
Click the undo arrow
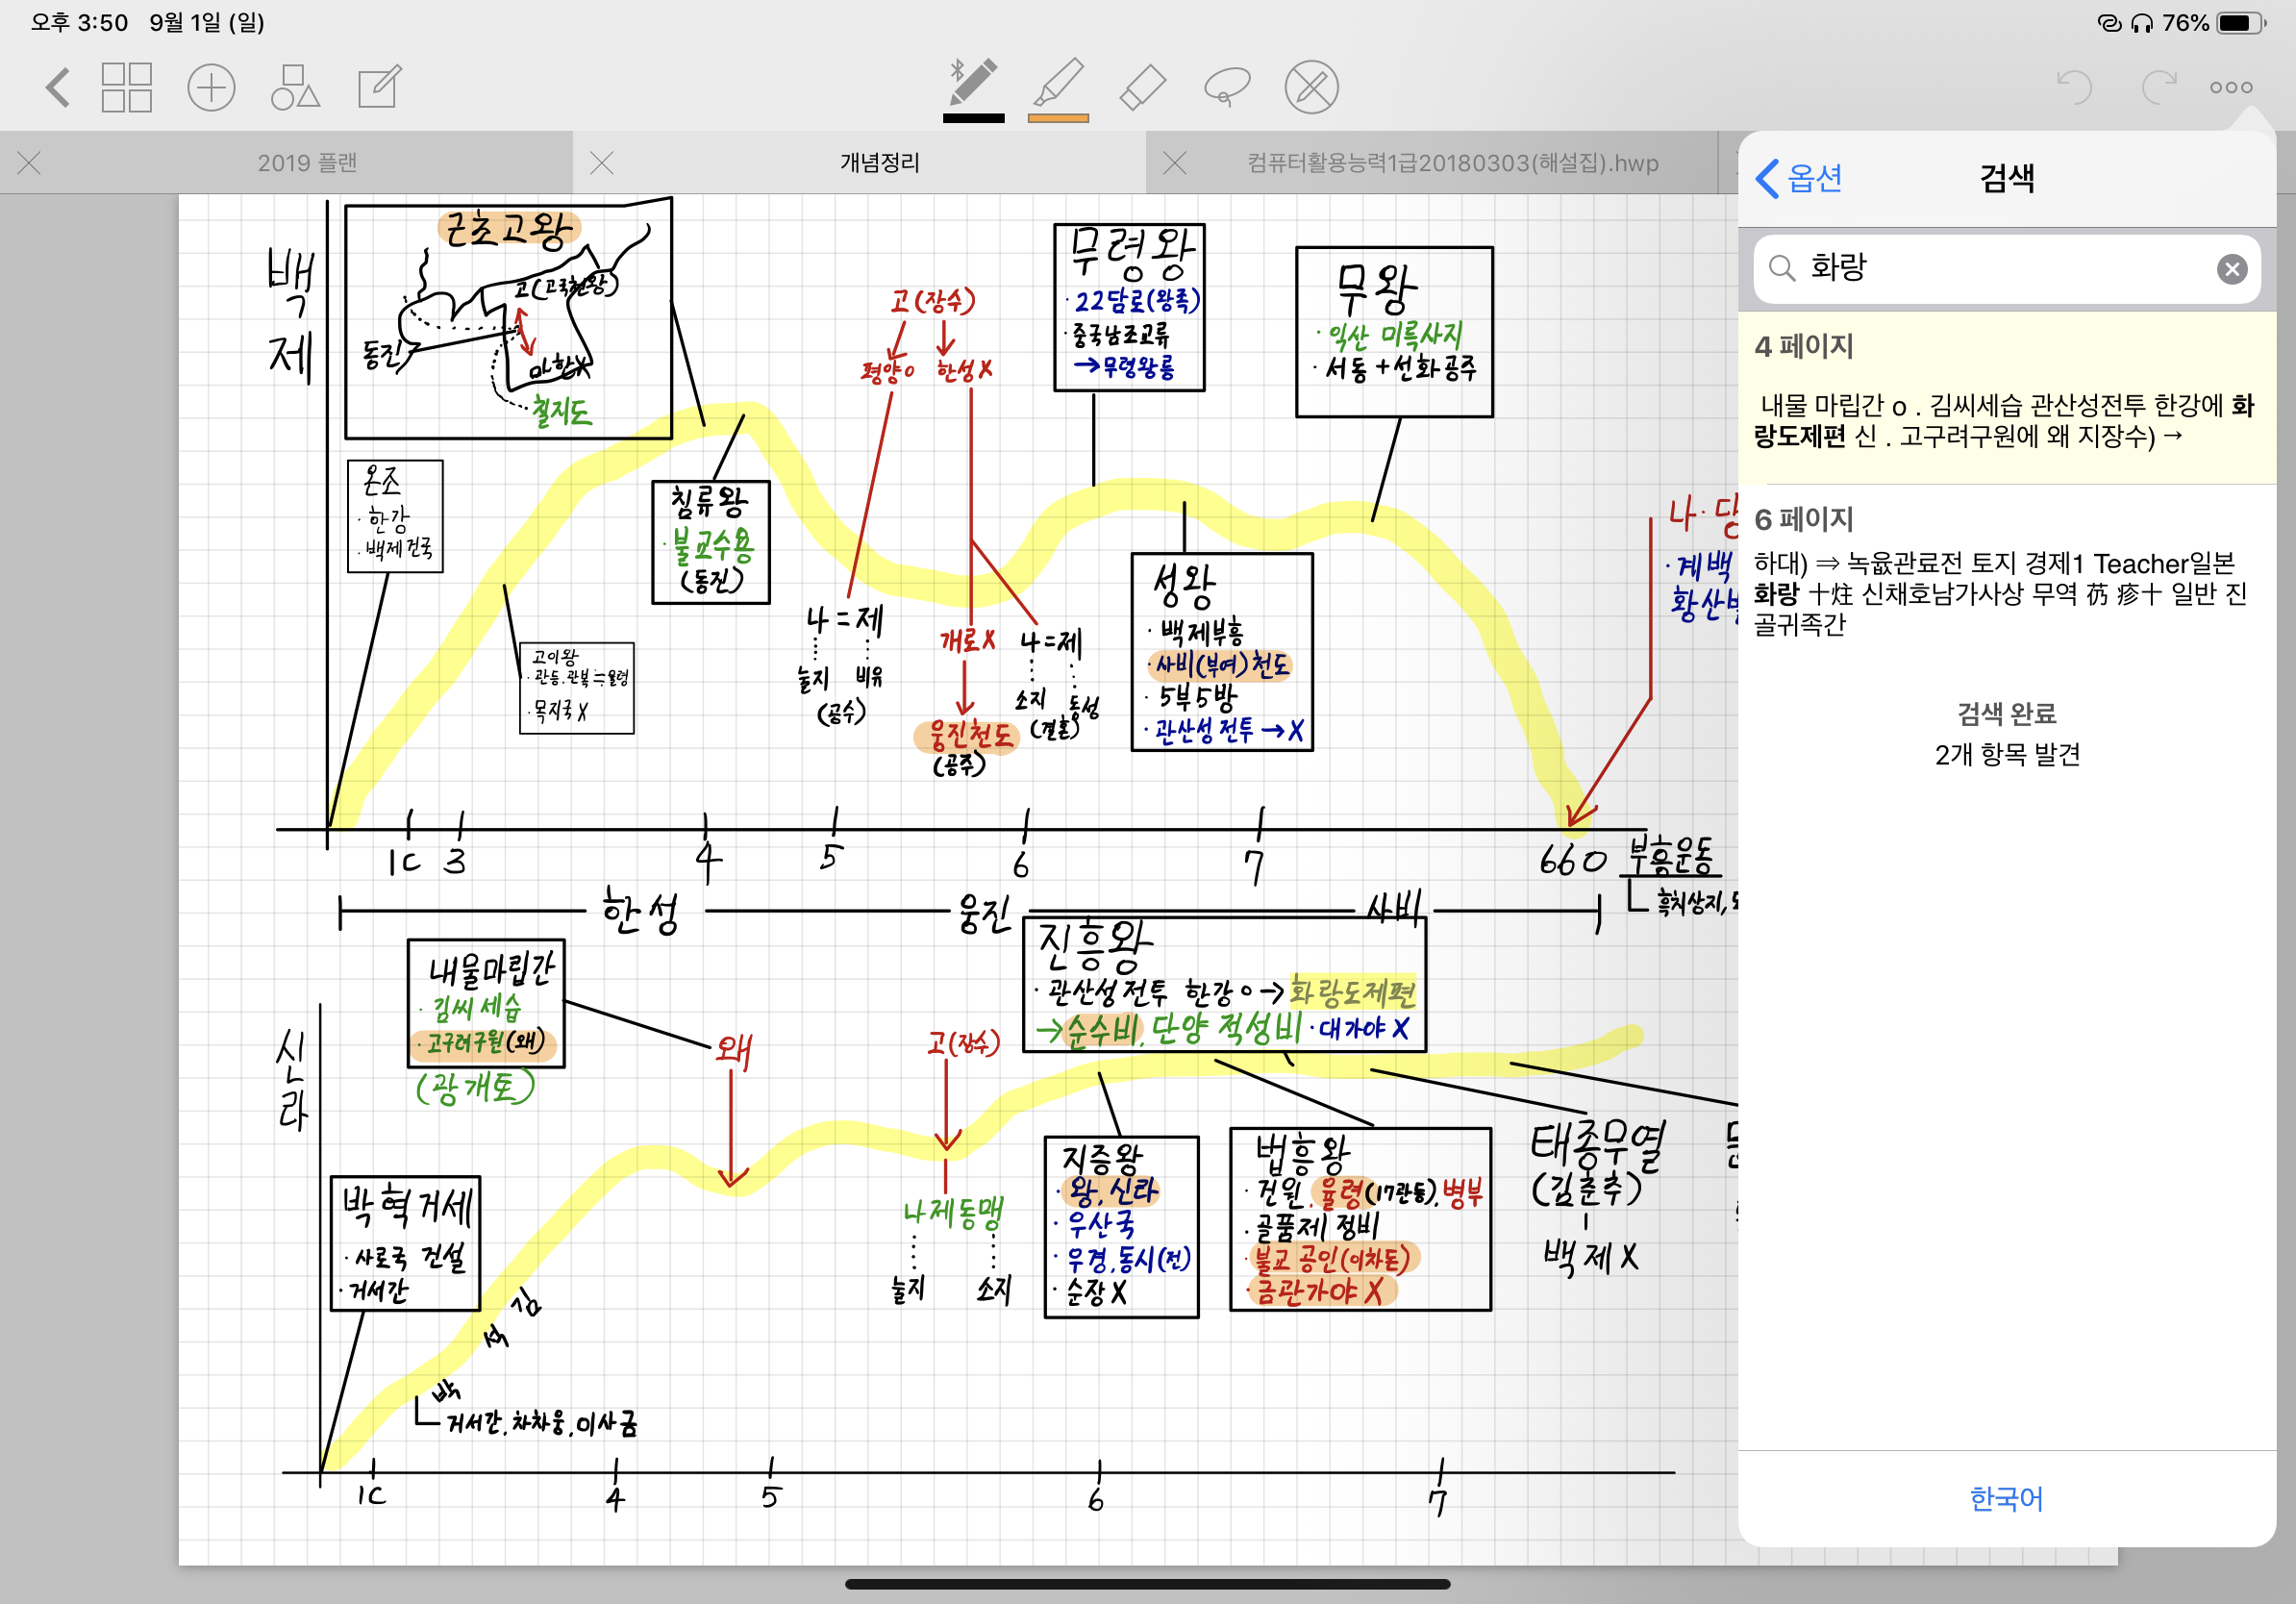pyautogui.click(x=2074, y=87)
